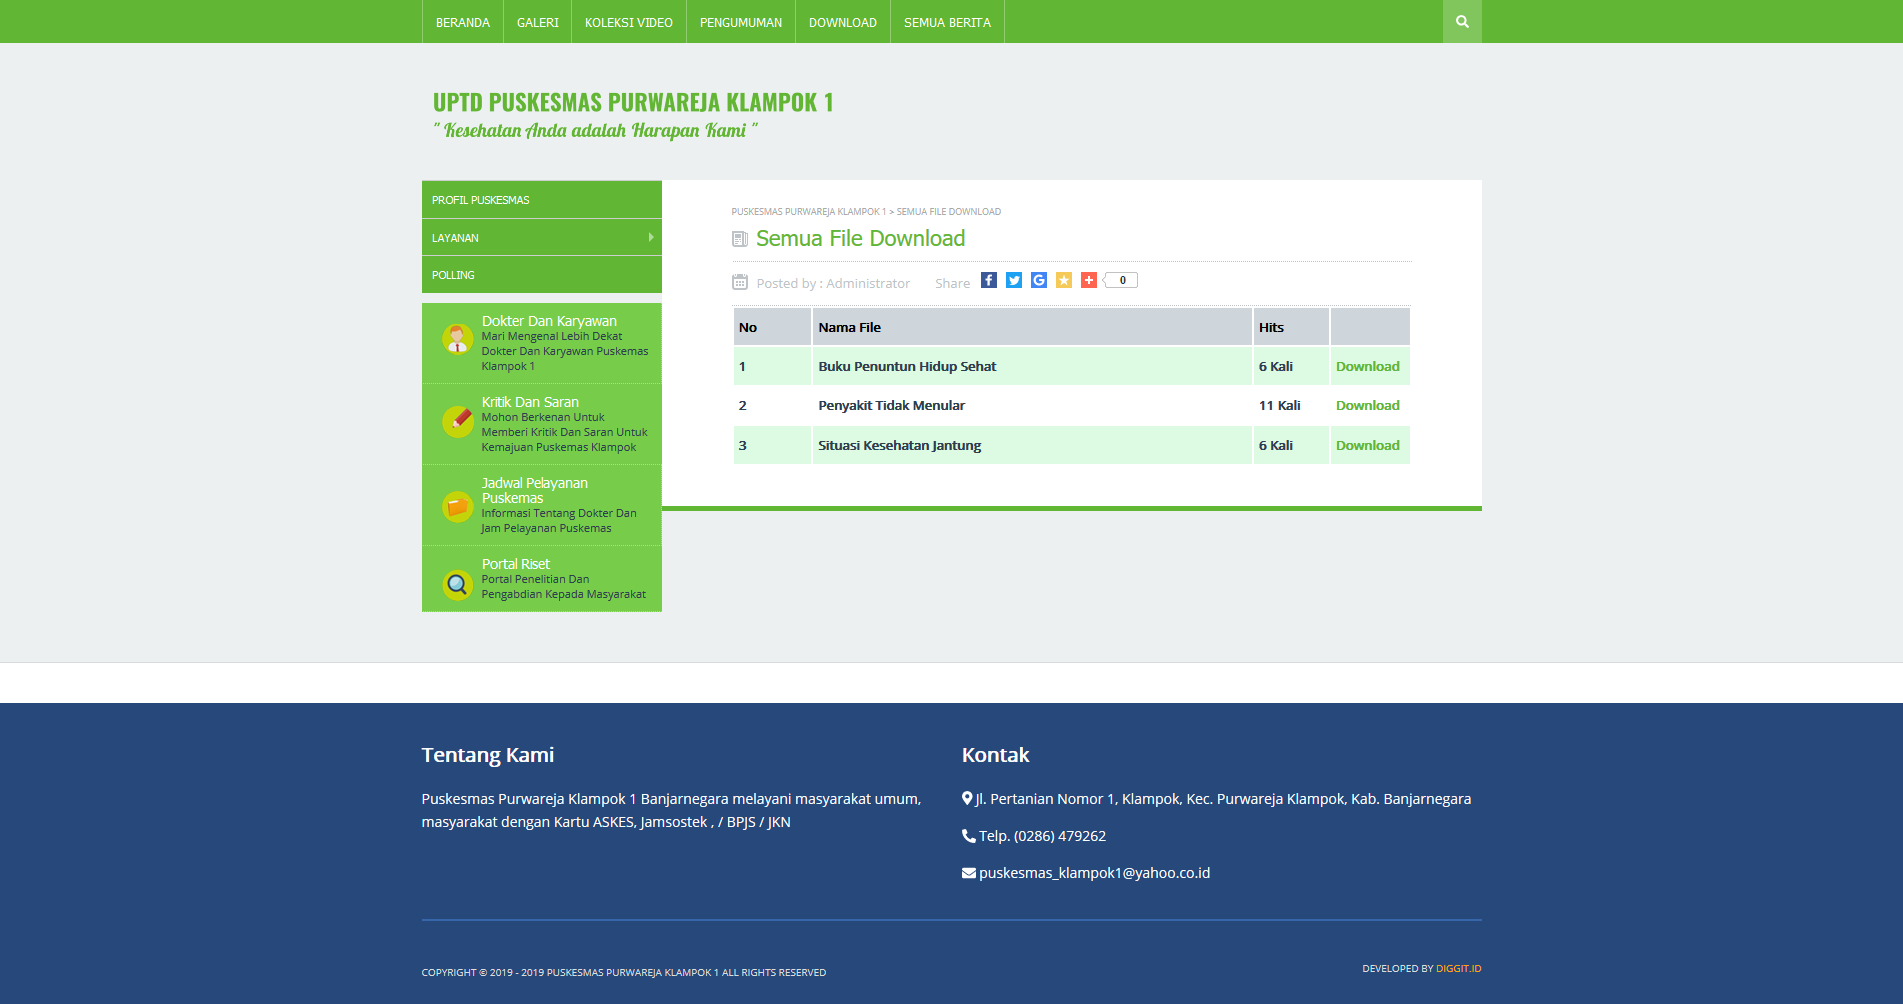Go to BERANDA from the navbar

pos(462,21)
